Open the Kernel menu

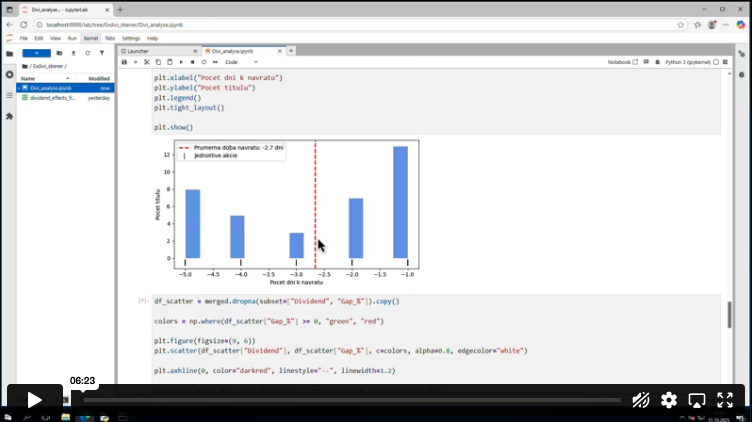90,38
